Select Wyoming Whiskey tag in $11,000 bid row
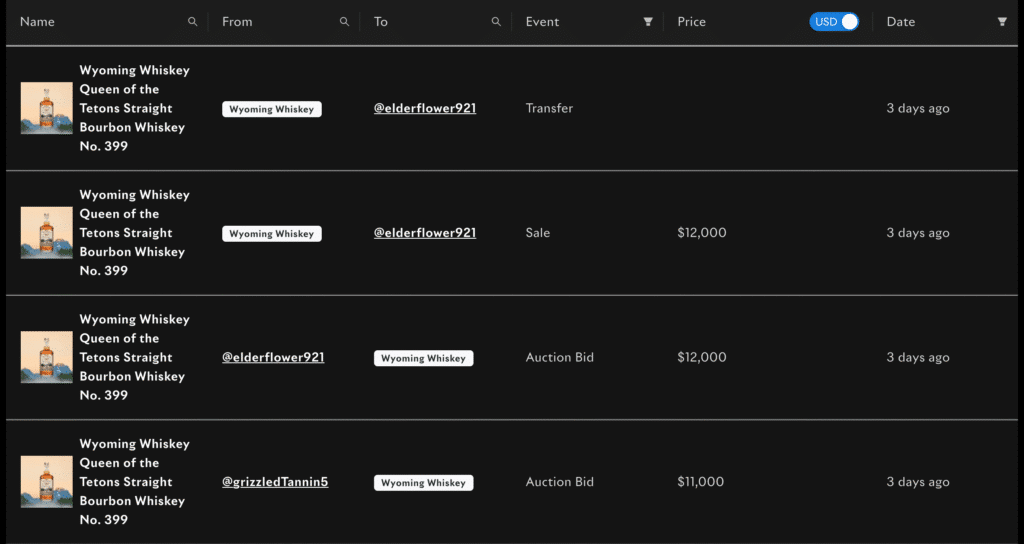 click(x=423, y=483)
